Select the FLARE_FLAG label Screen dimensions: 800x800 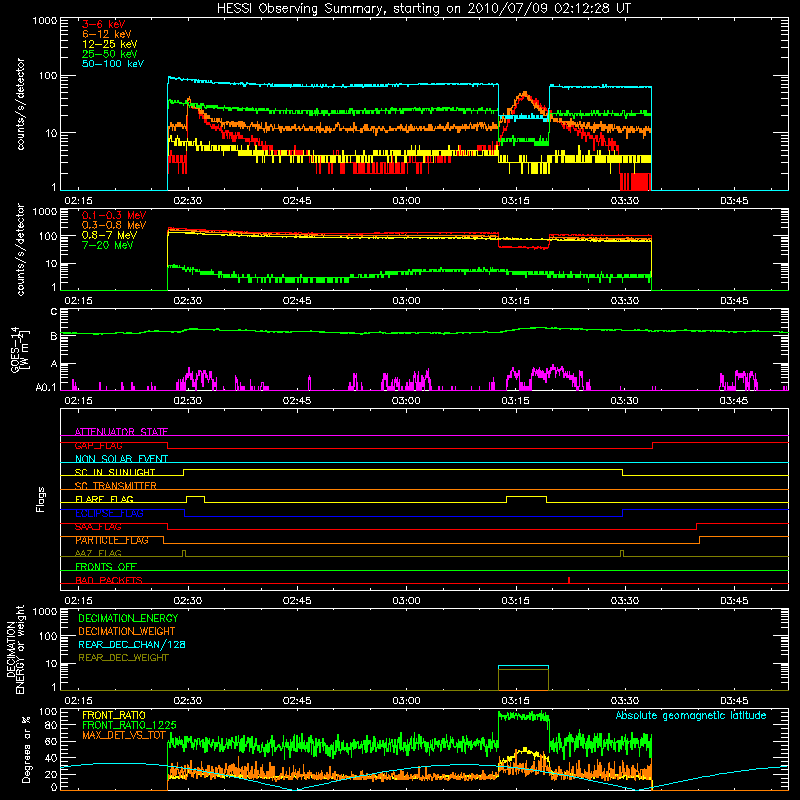pyautogui.click(x=104, y=499)
